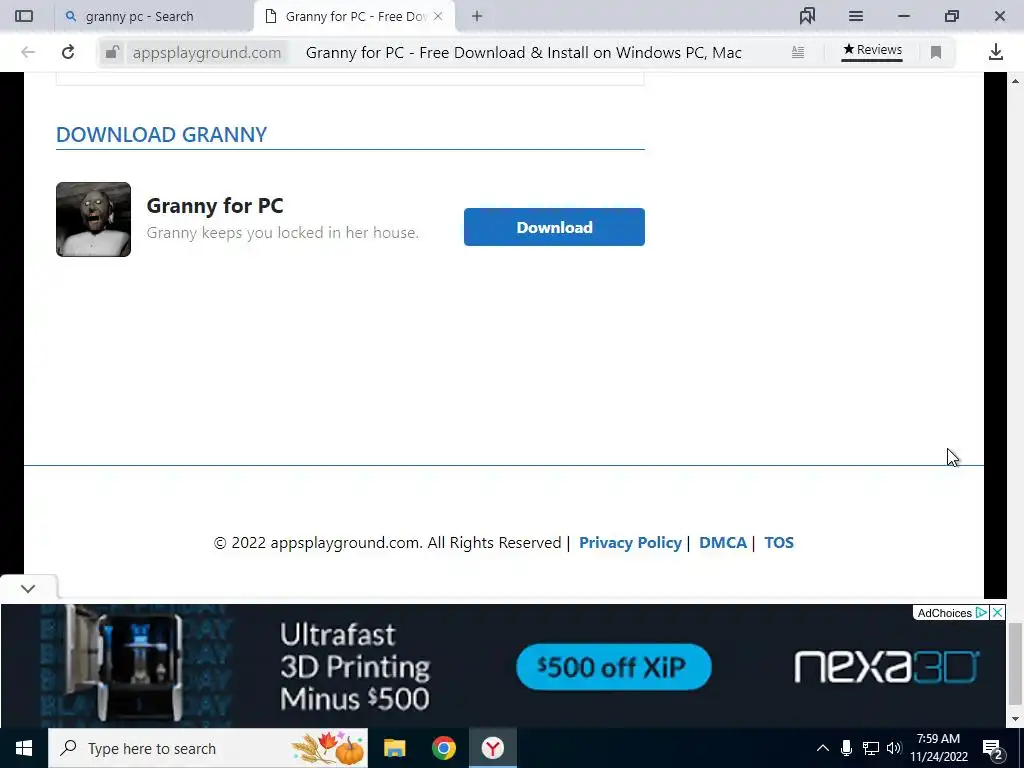
Task: Open the notification center icon
Action: click(x=993, y=748)
